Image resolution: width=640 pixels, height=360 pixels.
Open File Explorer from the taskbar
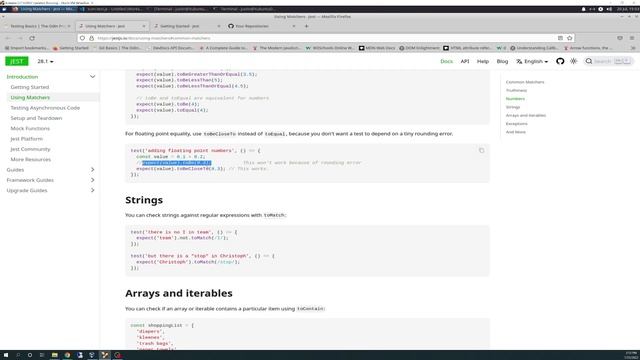(54, 355)
